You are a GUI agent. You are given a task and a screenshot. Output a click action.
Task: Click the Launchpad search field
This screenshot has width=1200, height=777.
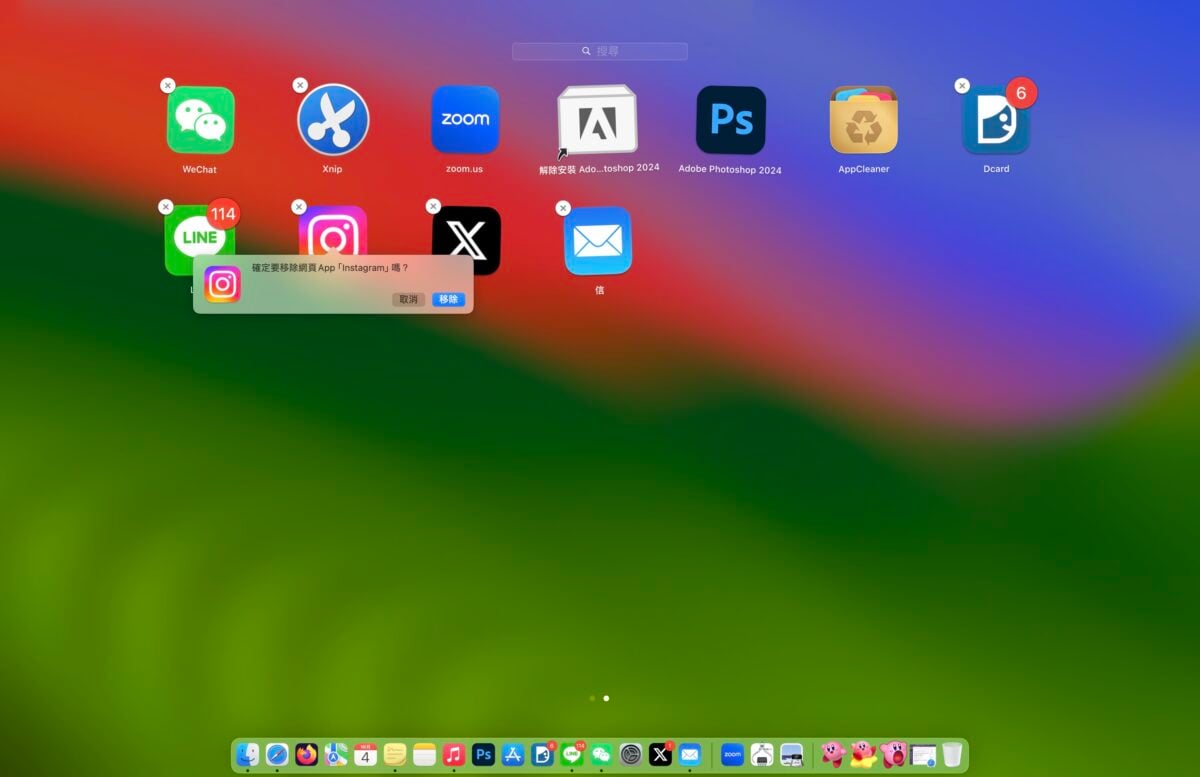coord(600,51)
